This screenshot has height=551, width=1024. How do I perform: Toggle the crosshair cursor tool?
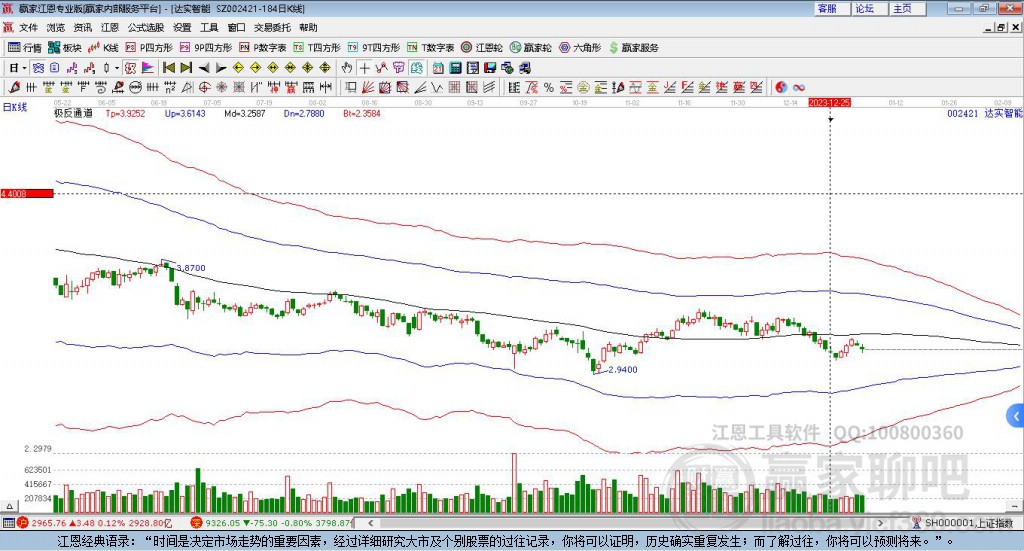(364, 68)
